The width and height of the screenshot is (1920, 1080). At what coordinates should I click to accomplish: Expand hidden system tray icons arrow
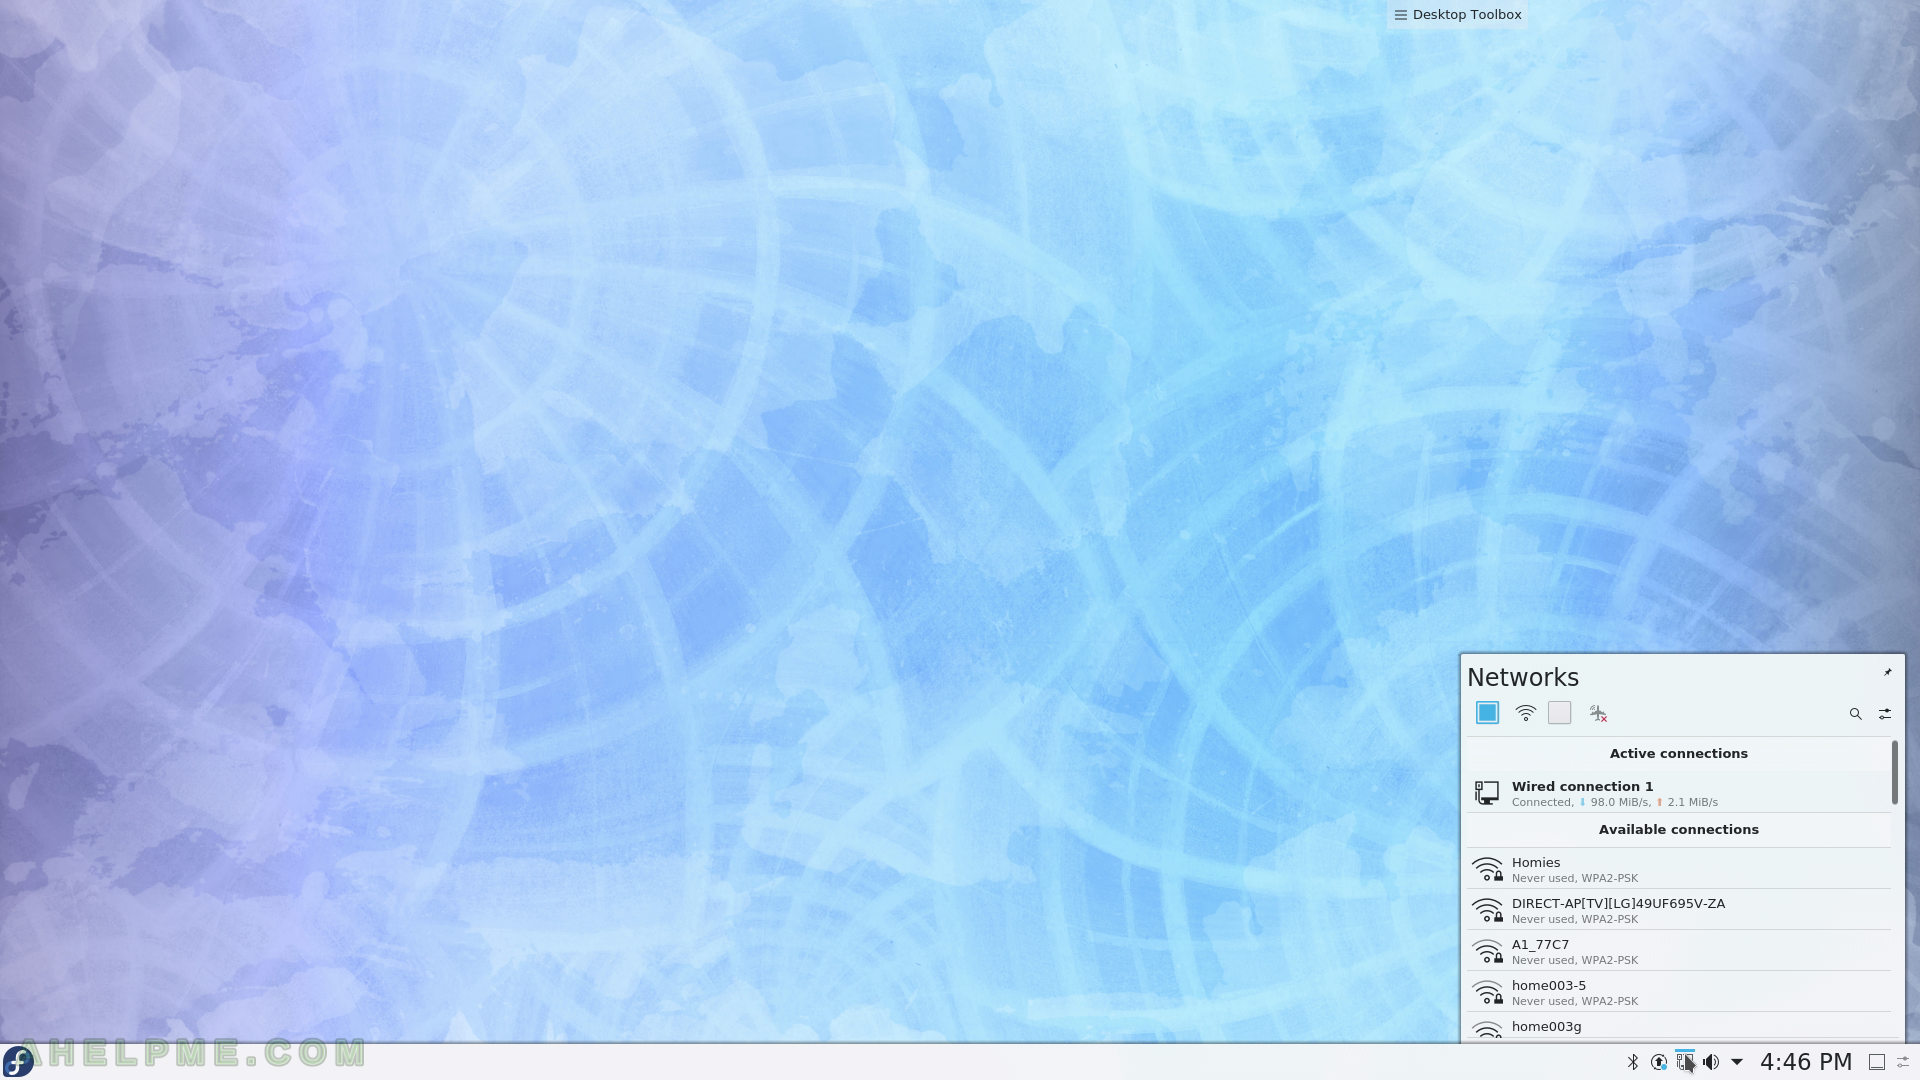pyautogui.click(x=1737, y=1062)
